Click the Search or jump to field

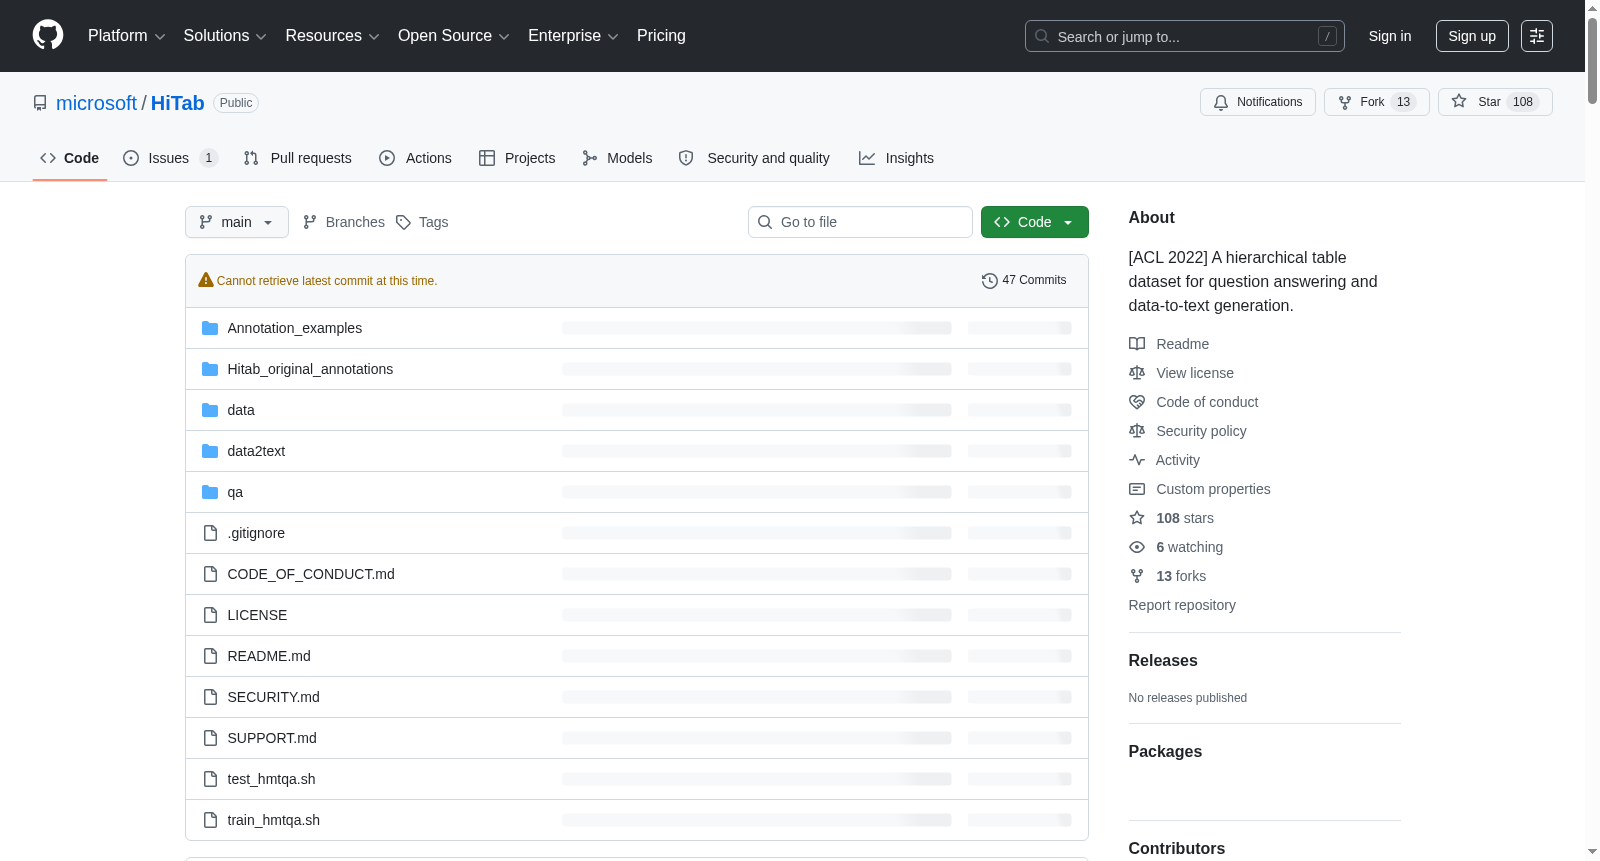click(x=1185, y=36)
